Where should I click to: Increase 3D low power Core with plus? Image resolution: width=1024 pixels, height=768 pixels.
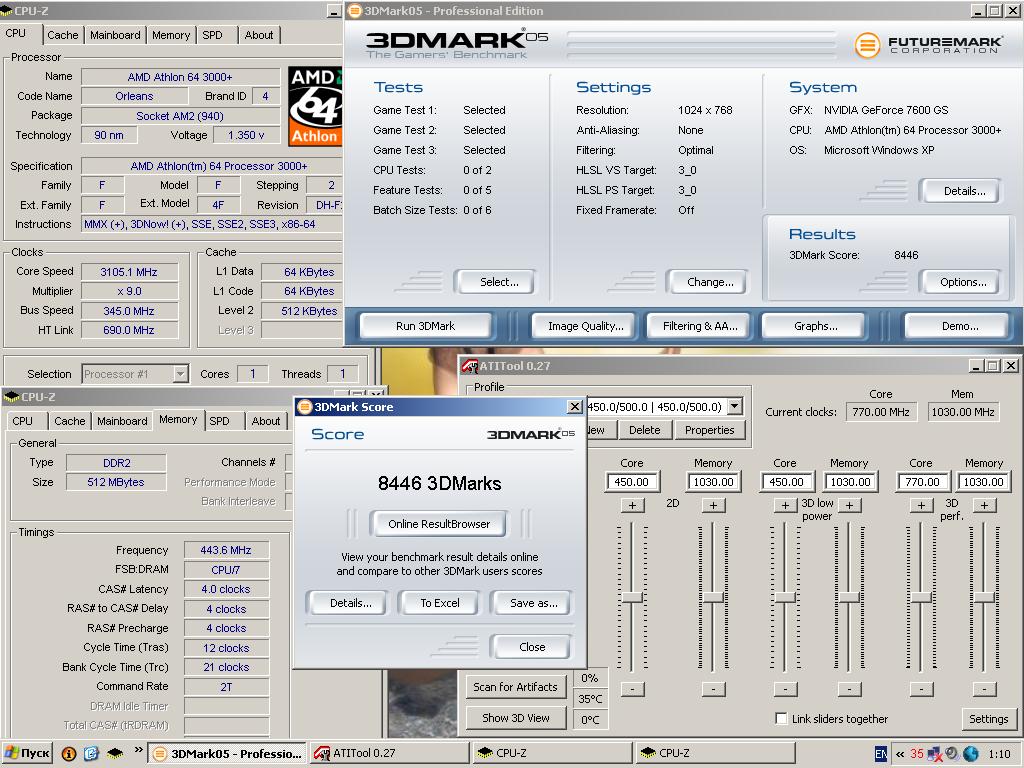pos(785,505)
